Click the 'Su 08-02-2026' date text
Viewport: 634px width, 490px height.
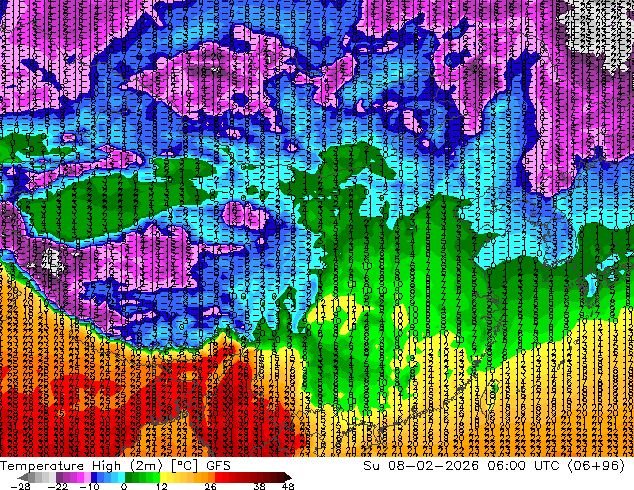[421, 466]
